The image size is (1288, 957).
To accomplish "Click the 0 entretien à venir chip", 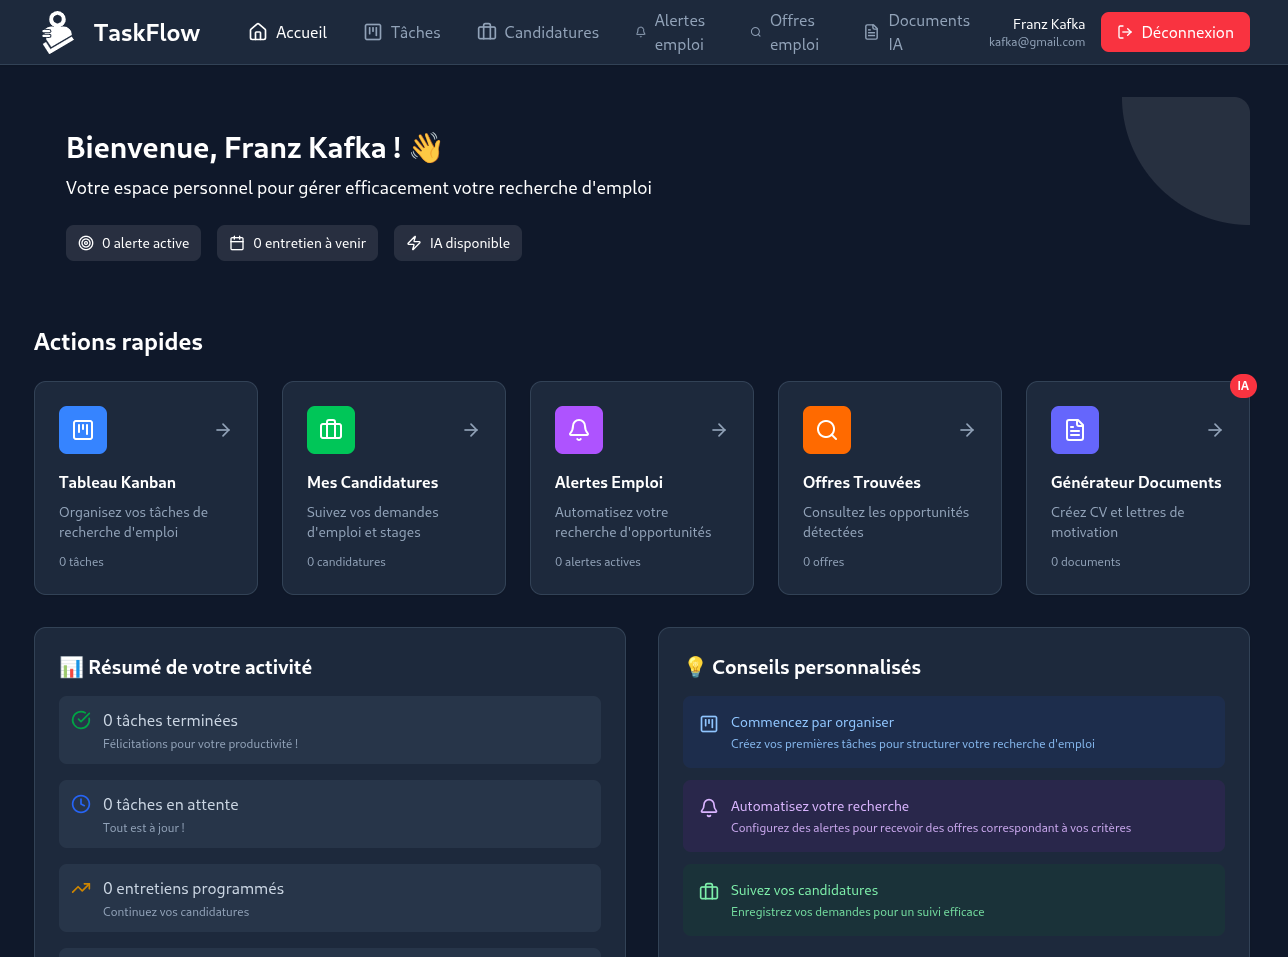I will point(297,243).
